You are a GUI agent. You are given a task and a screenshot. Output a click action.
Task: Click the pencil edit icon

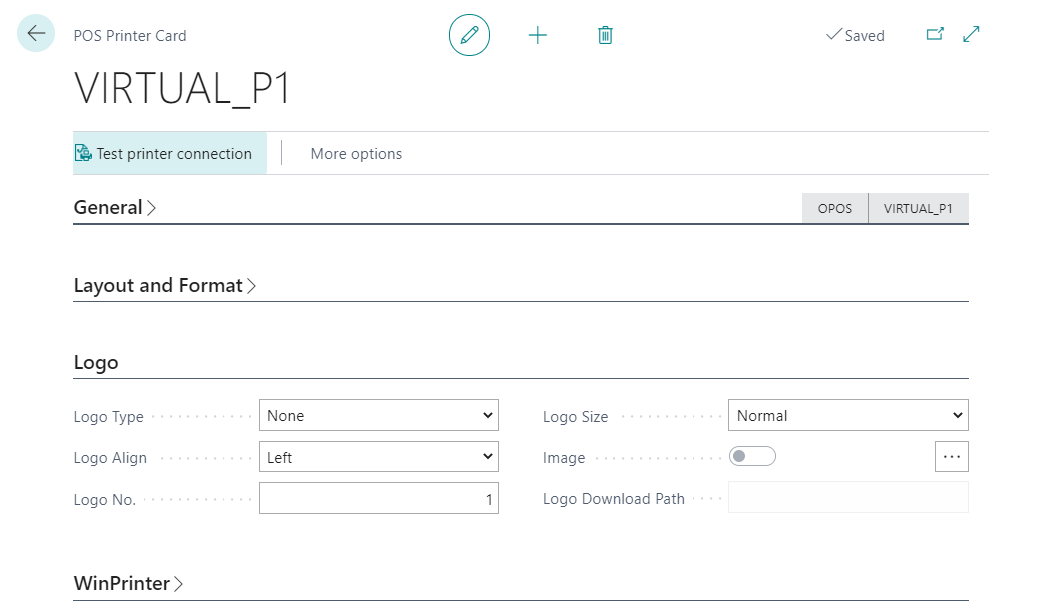(469, 35)
